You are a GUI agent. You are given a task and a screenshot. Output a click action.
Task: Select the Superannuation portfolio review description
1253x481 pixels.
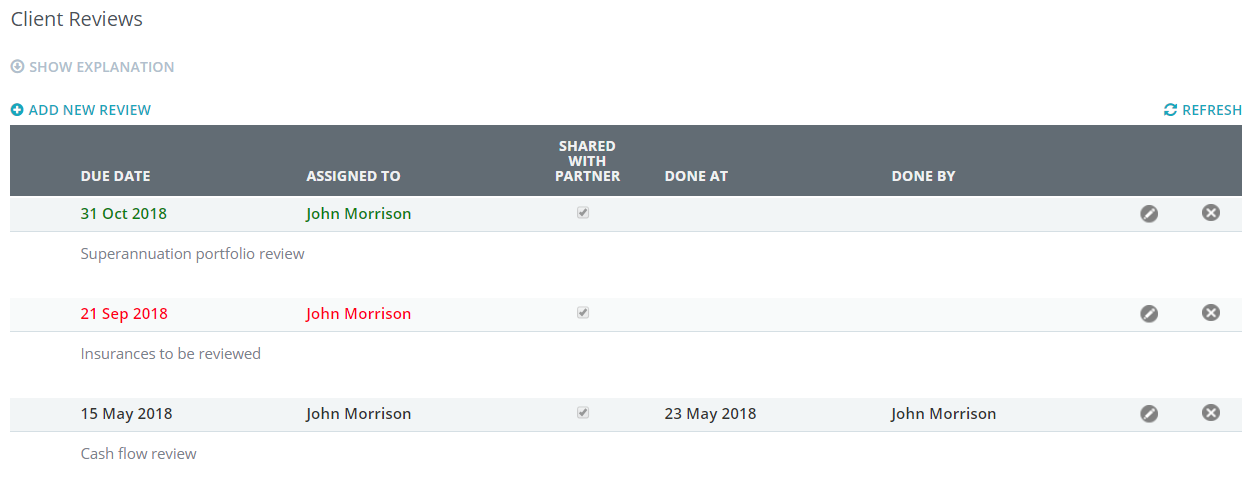coord(192,254)
